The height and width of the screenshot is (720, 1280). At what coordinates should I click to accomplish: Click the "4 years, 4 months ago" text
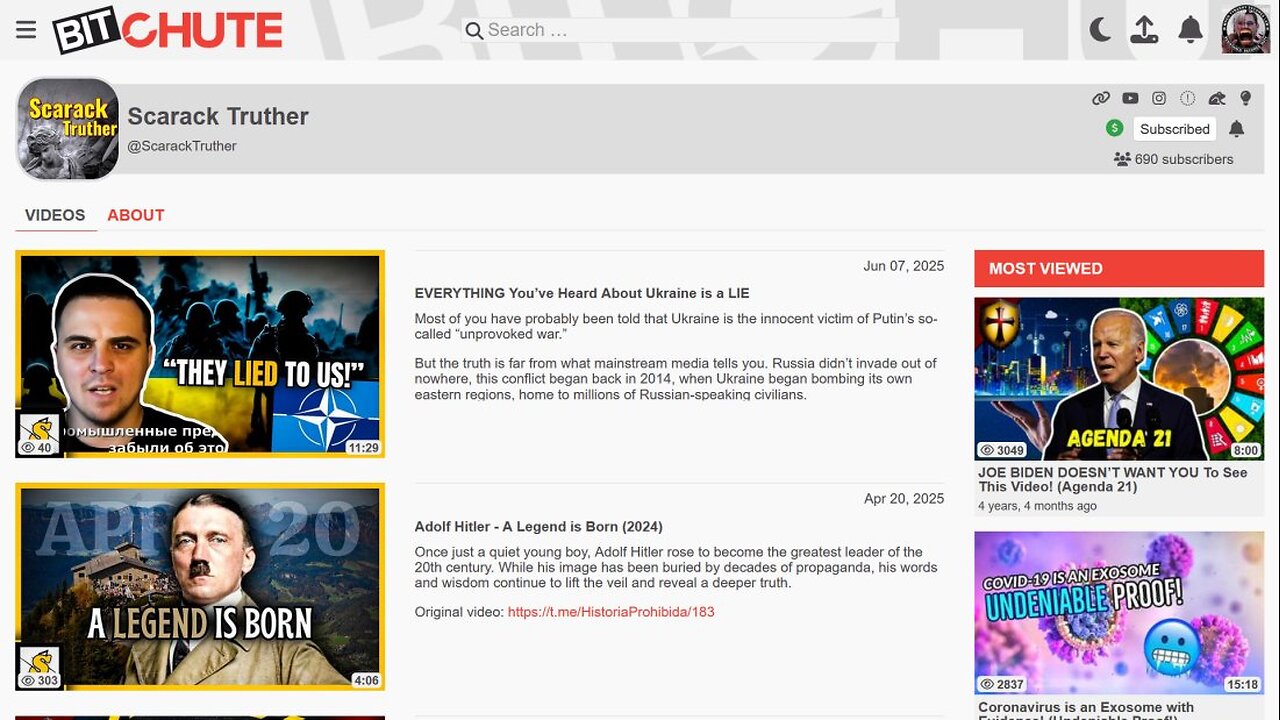1038,506
